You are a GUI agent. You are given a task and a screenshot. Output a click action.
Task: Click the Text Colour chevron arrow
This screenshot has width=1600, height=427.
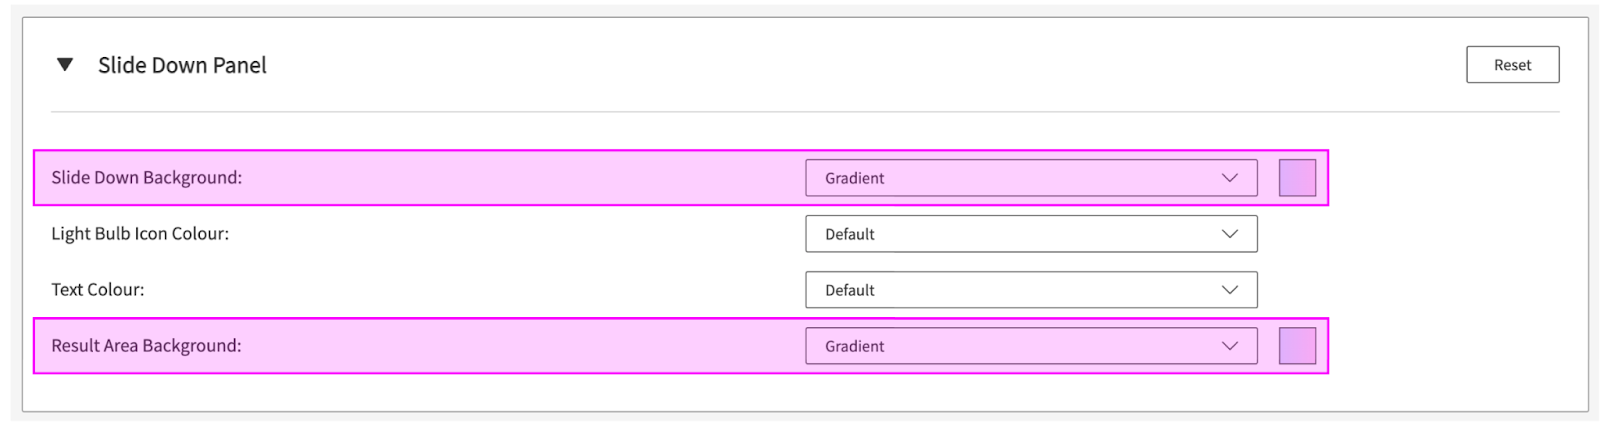(1230, 290)
